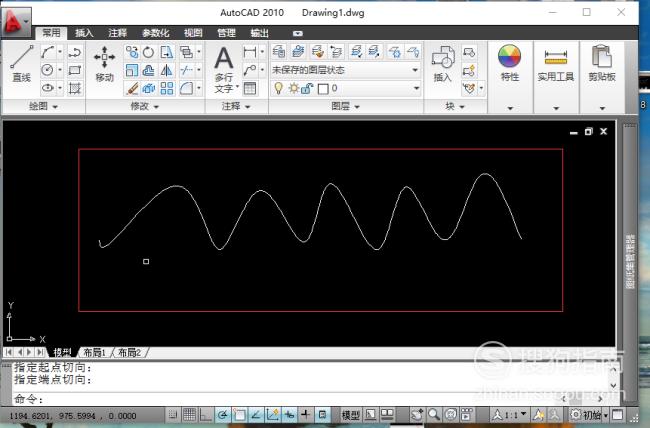Select the Linear dimension tool
650x428 pixels.
pos(250,52)
